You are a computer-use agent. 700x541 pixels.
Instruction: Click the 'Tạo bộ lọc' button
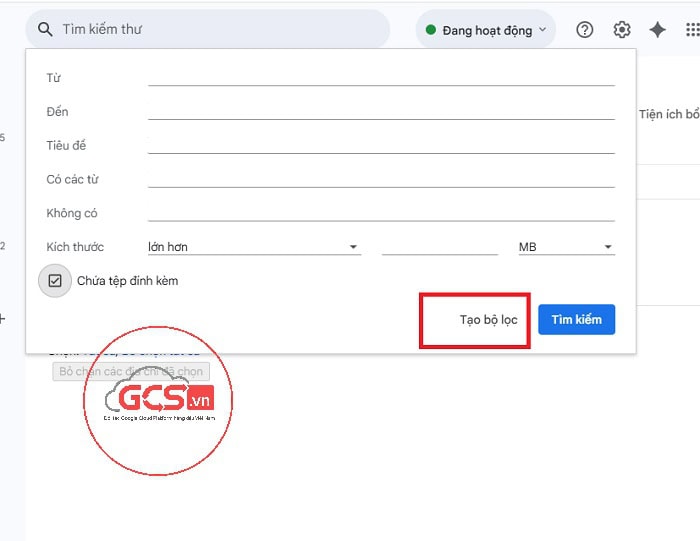(x=488, y=320)
